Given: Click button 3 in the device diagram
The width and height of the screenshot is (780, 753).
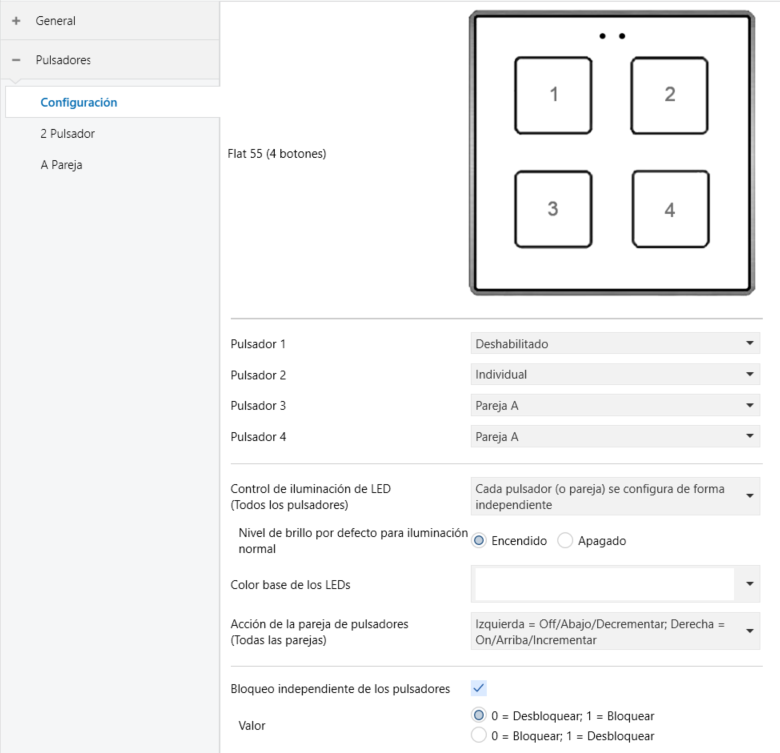Looking at the screenshot, I should point(553,209).
